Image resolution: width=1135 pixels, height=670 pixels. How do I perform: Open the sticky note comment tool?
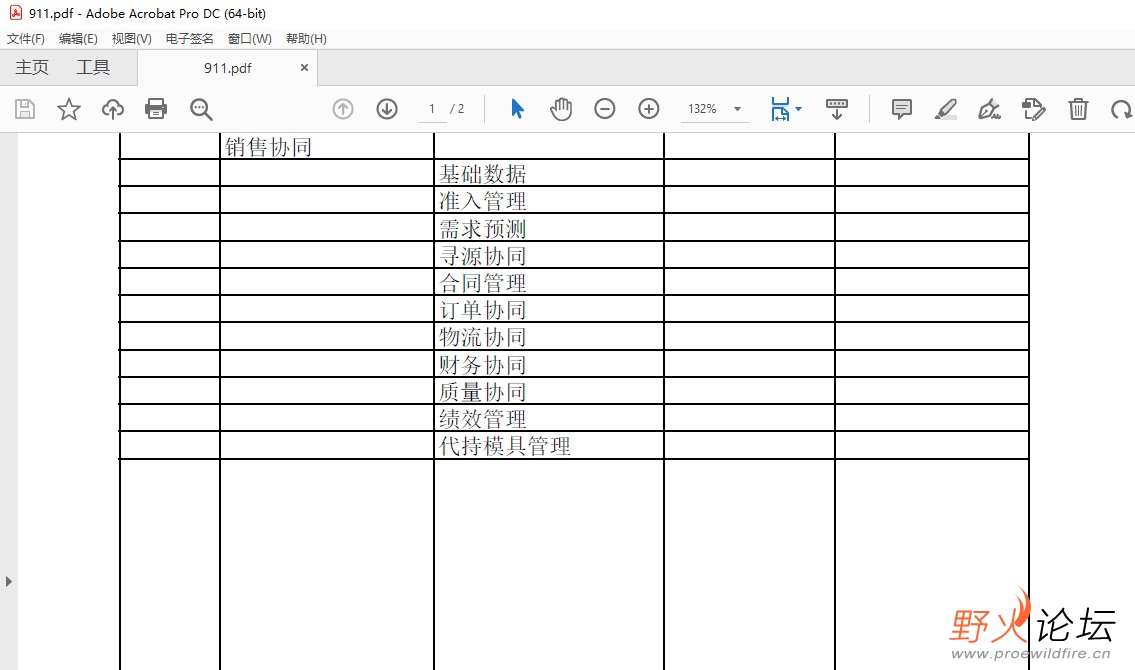pyautogui.click(x=901, y=109)
